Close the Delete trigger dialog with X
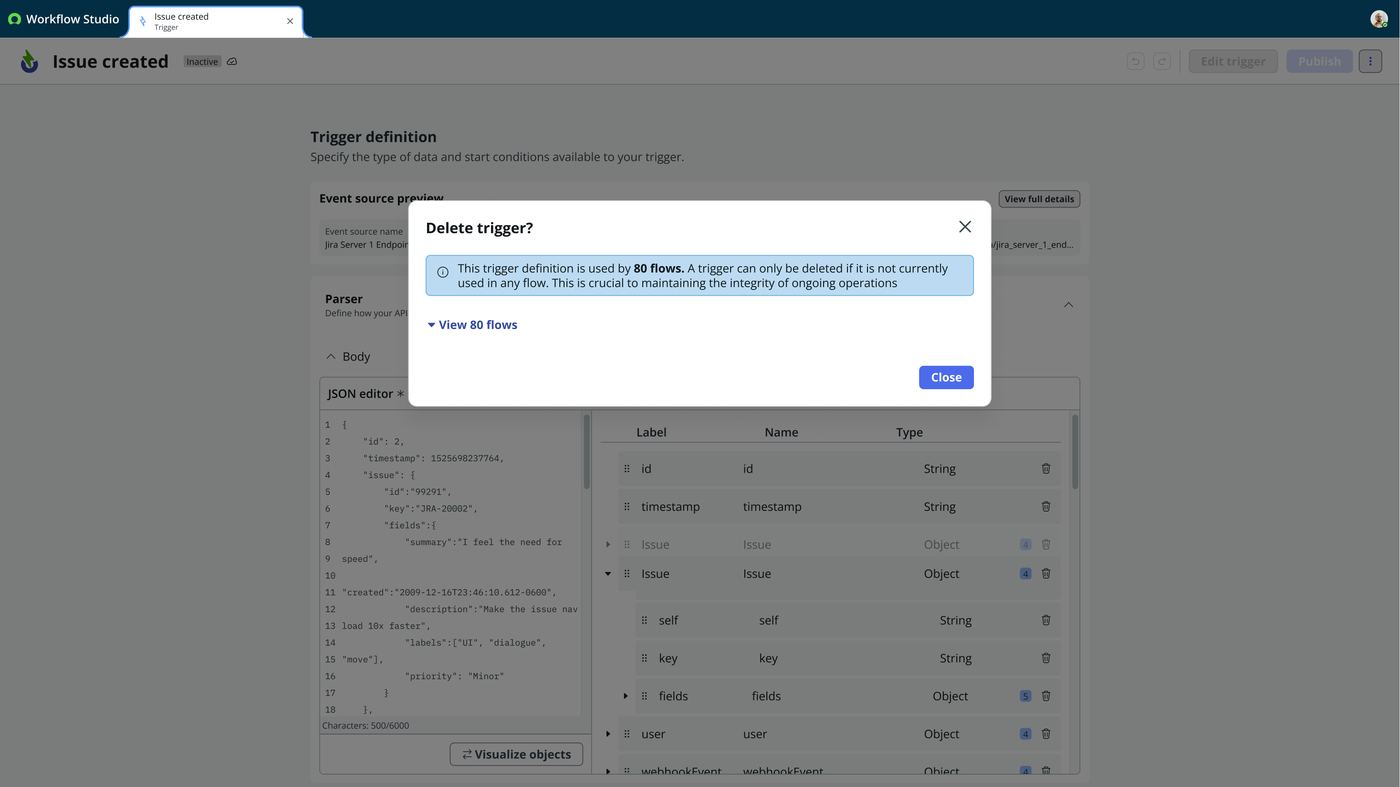 point(965,227)
